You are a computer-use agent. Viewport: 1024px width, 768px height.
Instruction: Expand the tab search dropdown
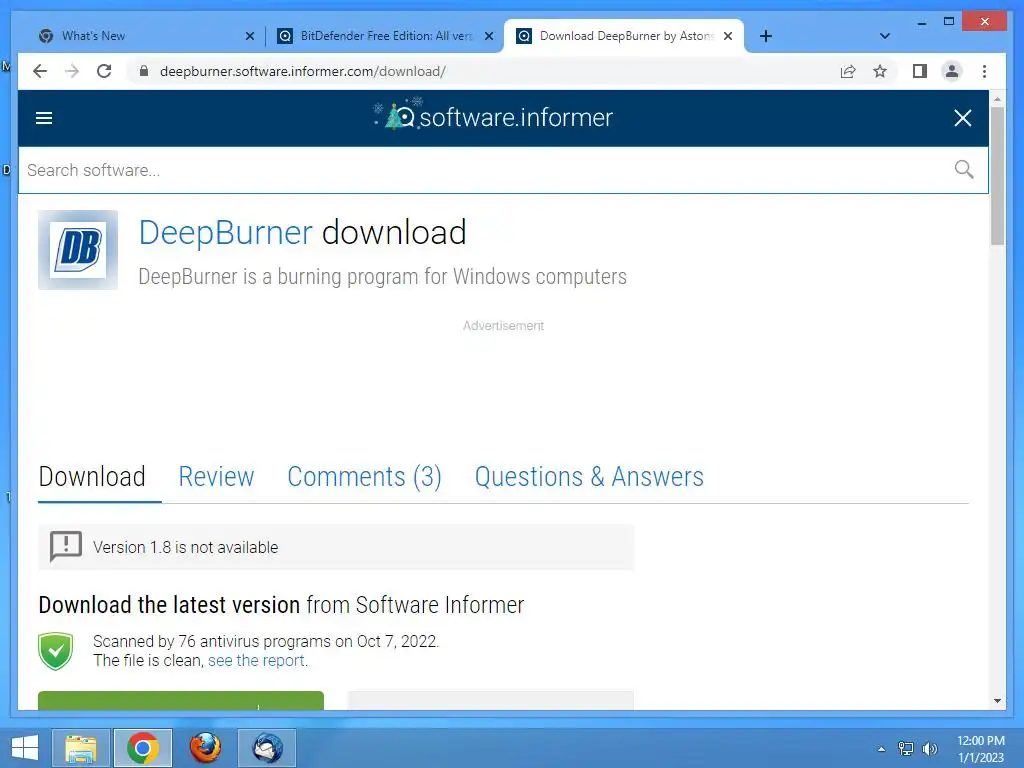(885, 36)
